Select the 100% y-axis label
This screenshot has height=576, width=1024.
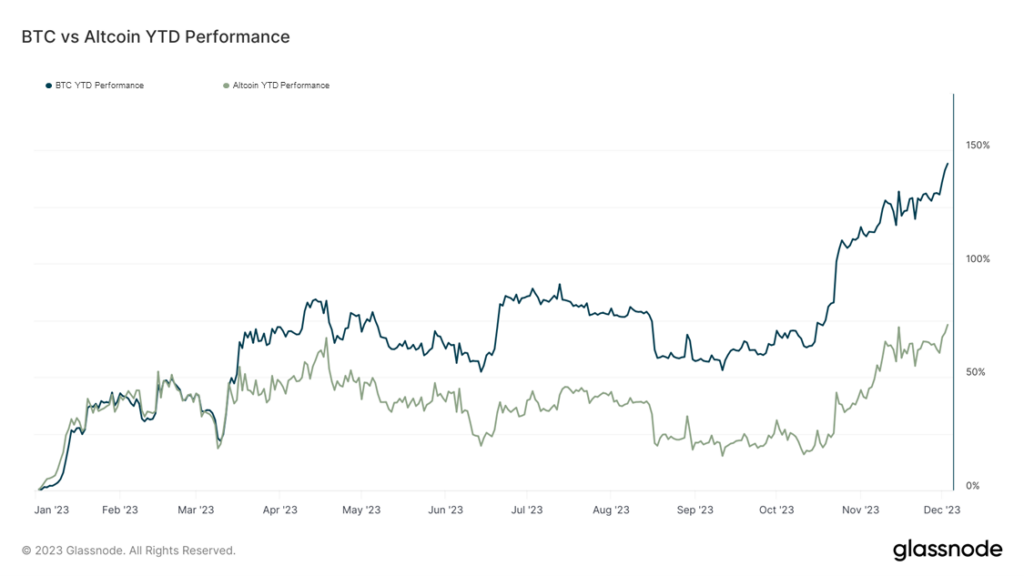pos(977,259)
